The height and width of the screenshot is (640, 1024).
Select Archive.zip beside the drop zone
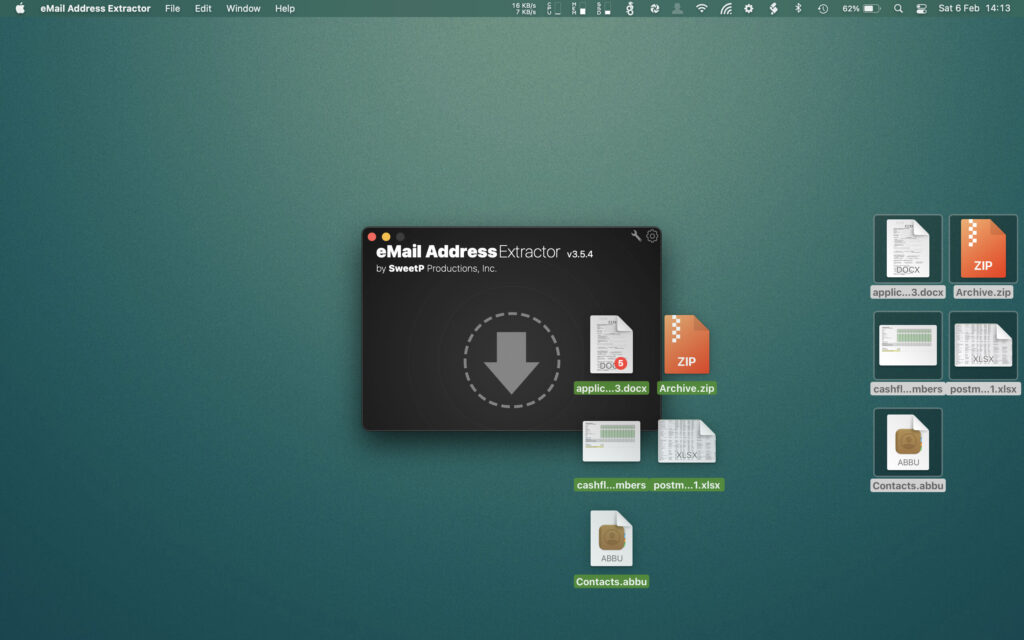coord(686,345)
